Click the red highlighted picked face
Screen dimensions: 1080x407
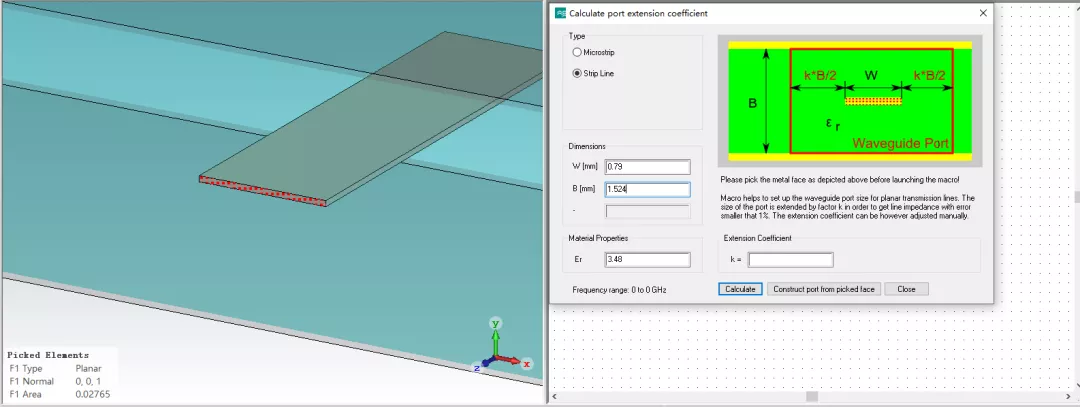(x=262, y=191)
